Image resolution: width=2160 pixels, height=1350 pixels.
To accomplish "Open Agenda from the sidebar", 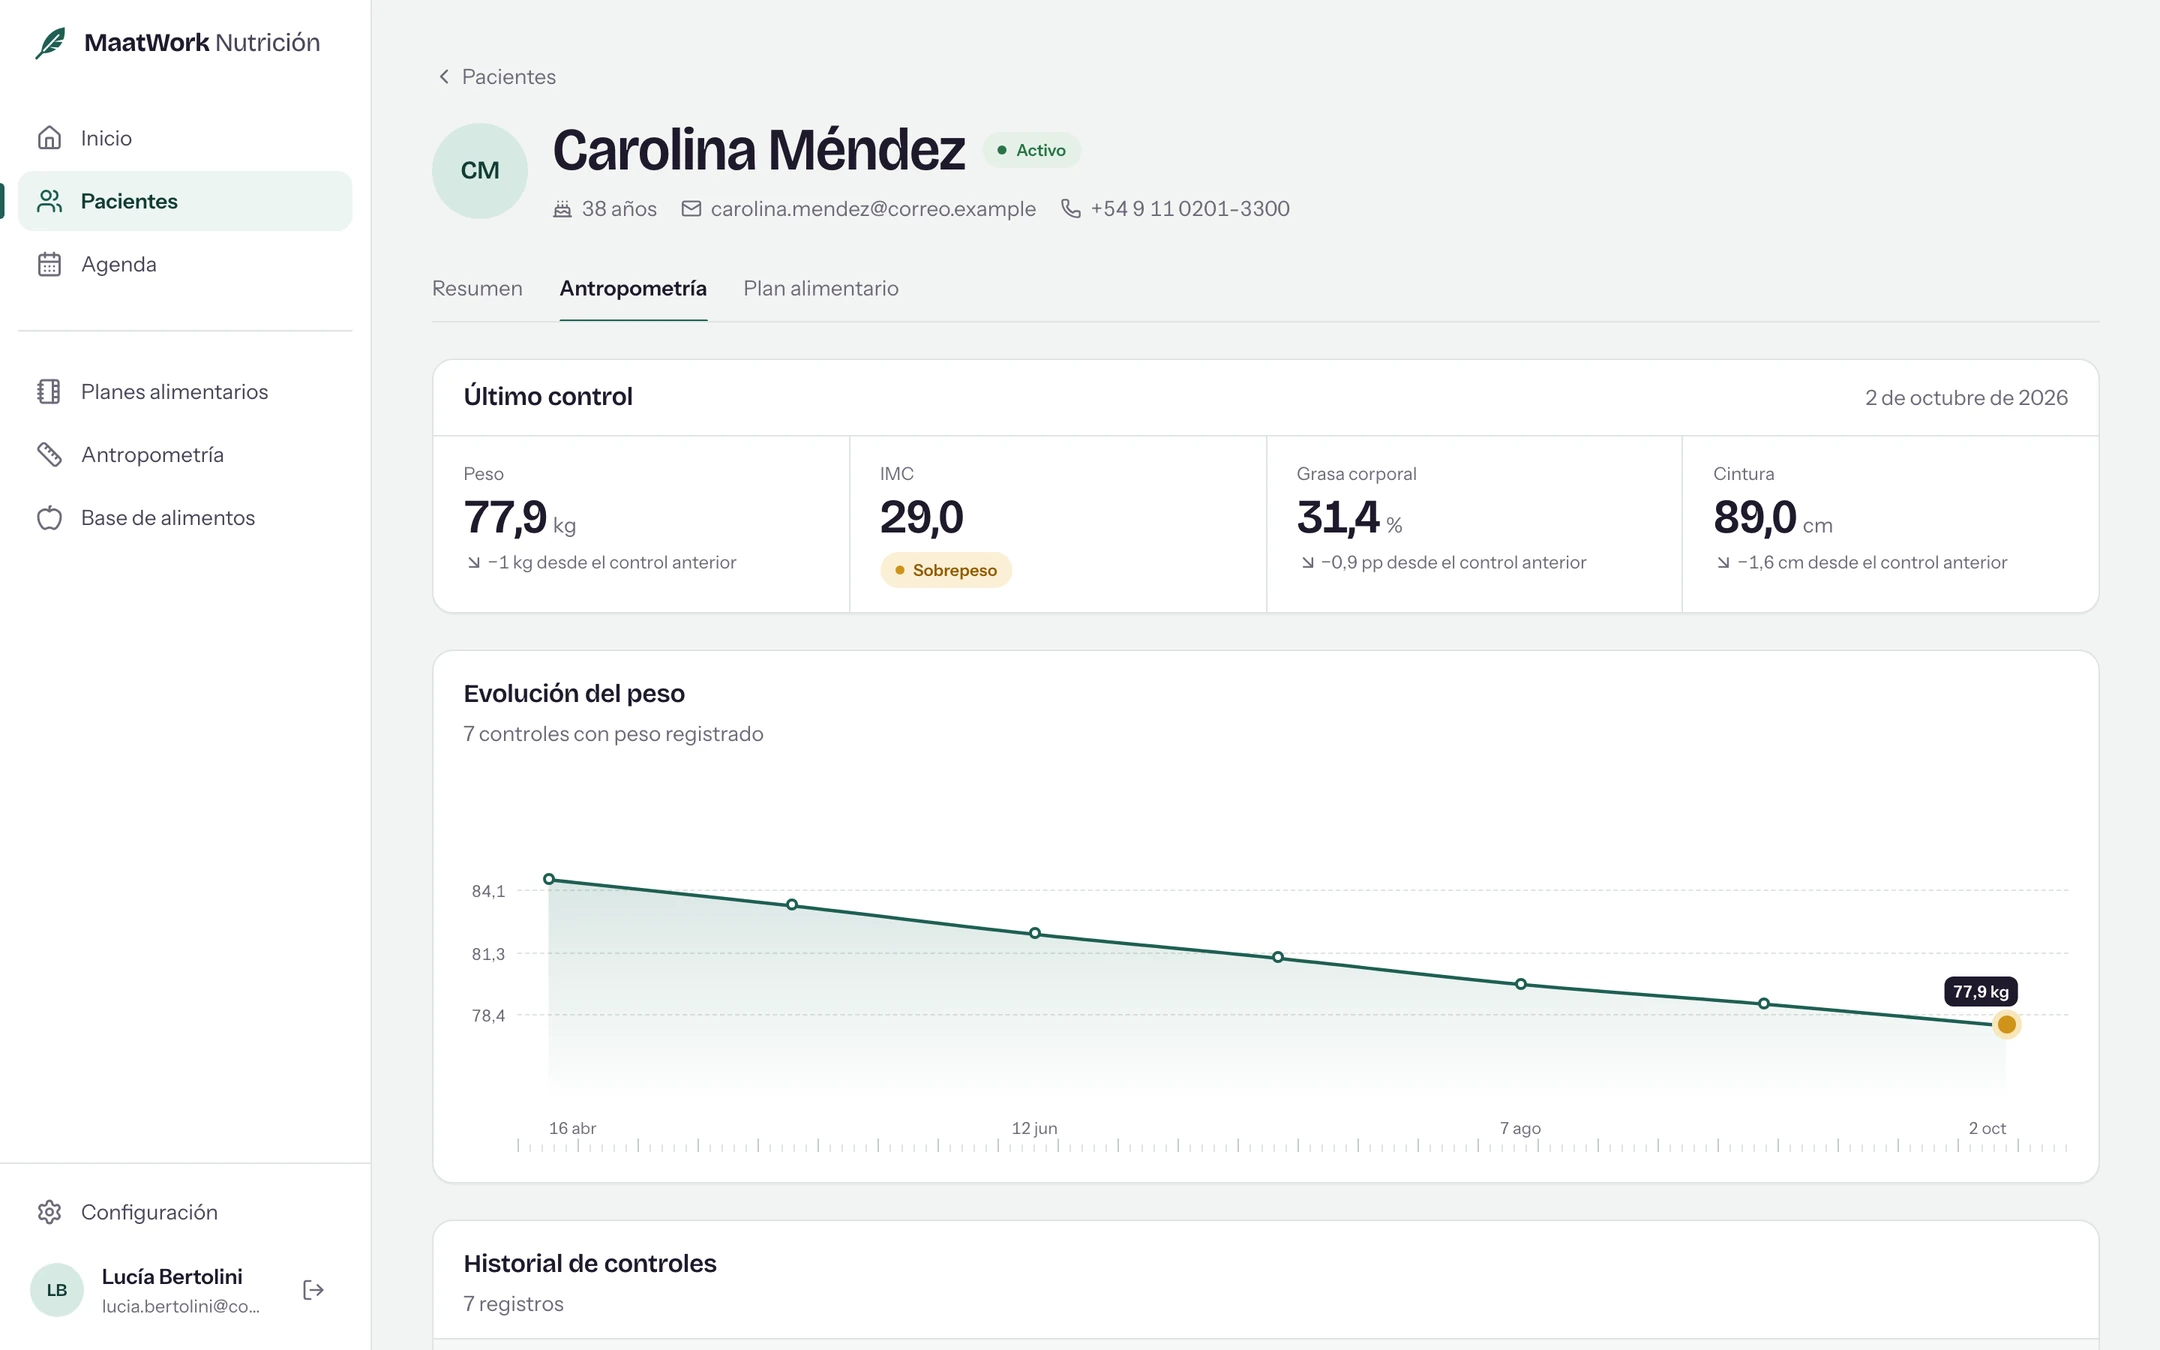I will point(185,264).
